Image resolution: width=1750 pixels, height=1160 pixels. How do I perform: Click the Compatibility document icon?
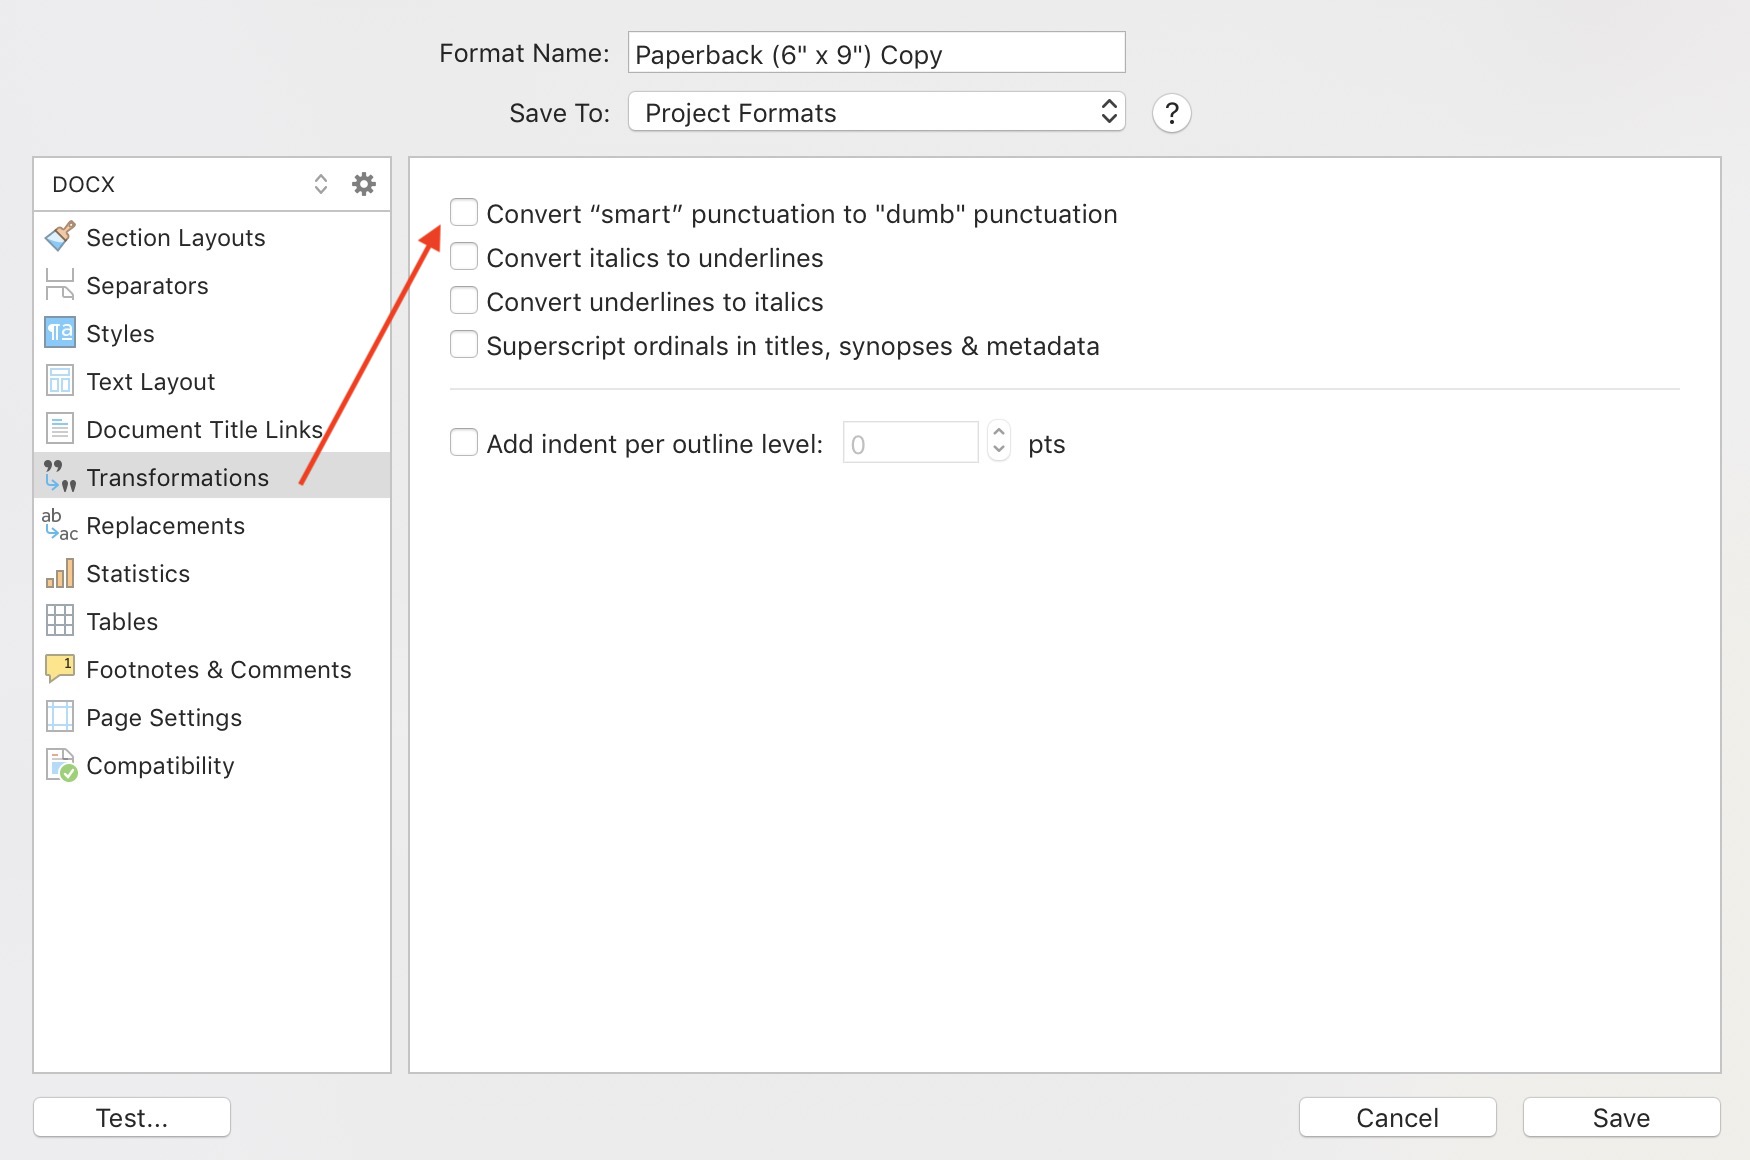tap(60, 765)
